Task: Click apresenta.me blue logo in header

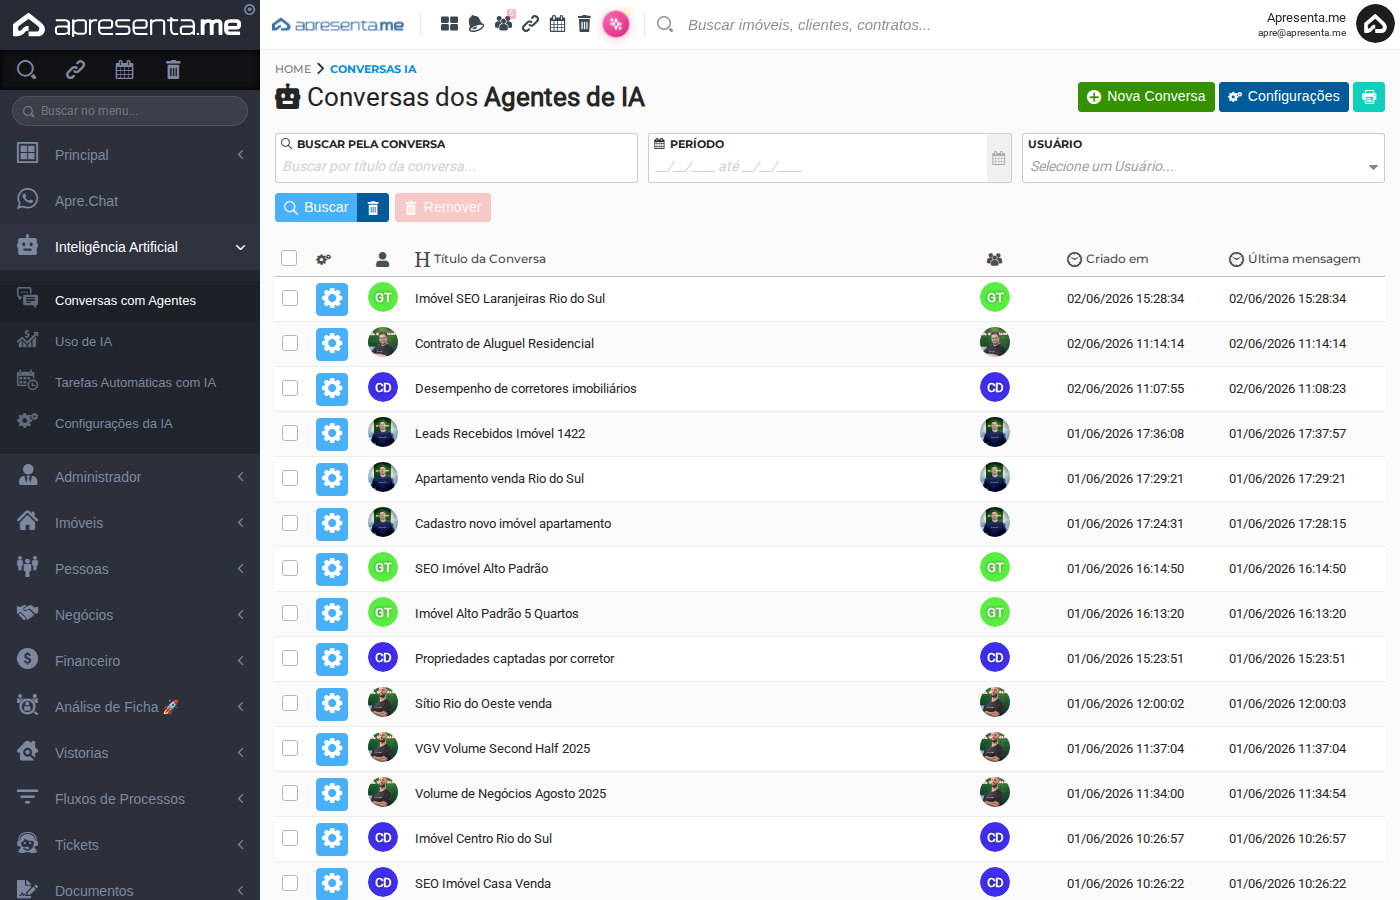Action: pos(338,24)
